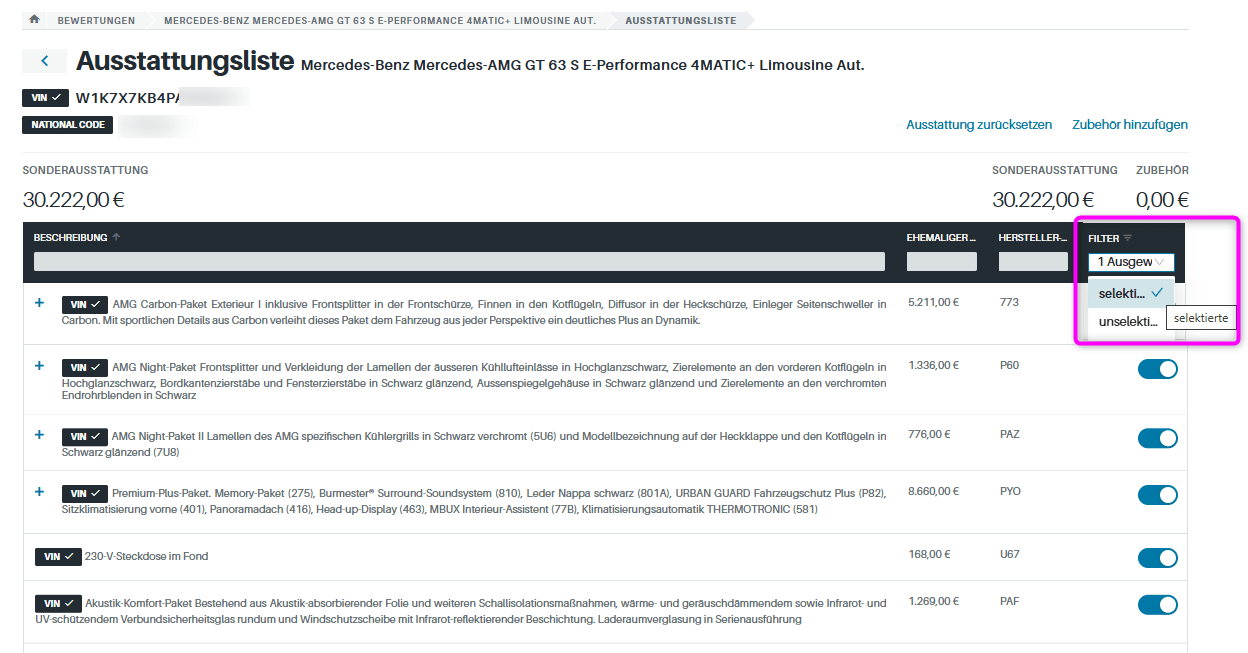1248x653 pixels.
Task: Click the Zubehör total '0,00 €'
Action: point(1162,200)
